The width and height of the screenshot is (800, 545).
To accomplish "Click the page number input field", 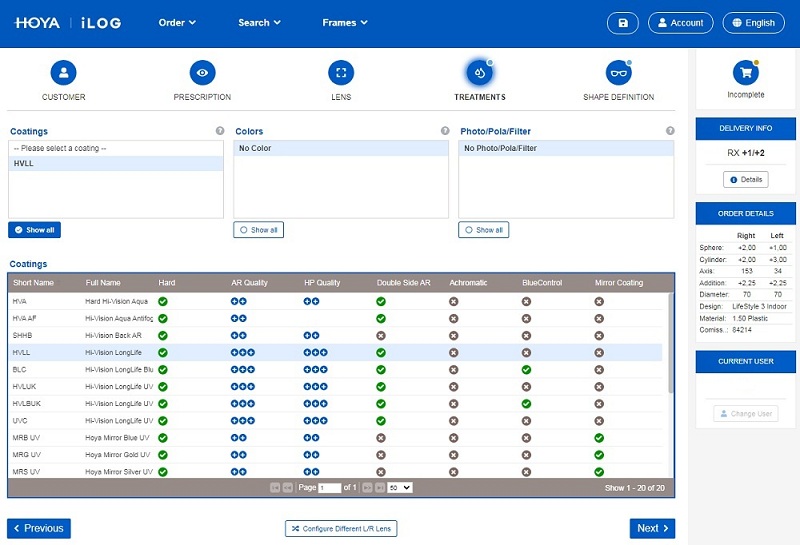I will (x=329, y=488).
